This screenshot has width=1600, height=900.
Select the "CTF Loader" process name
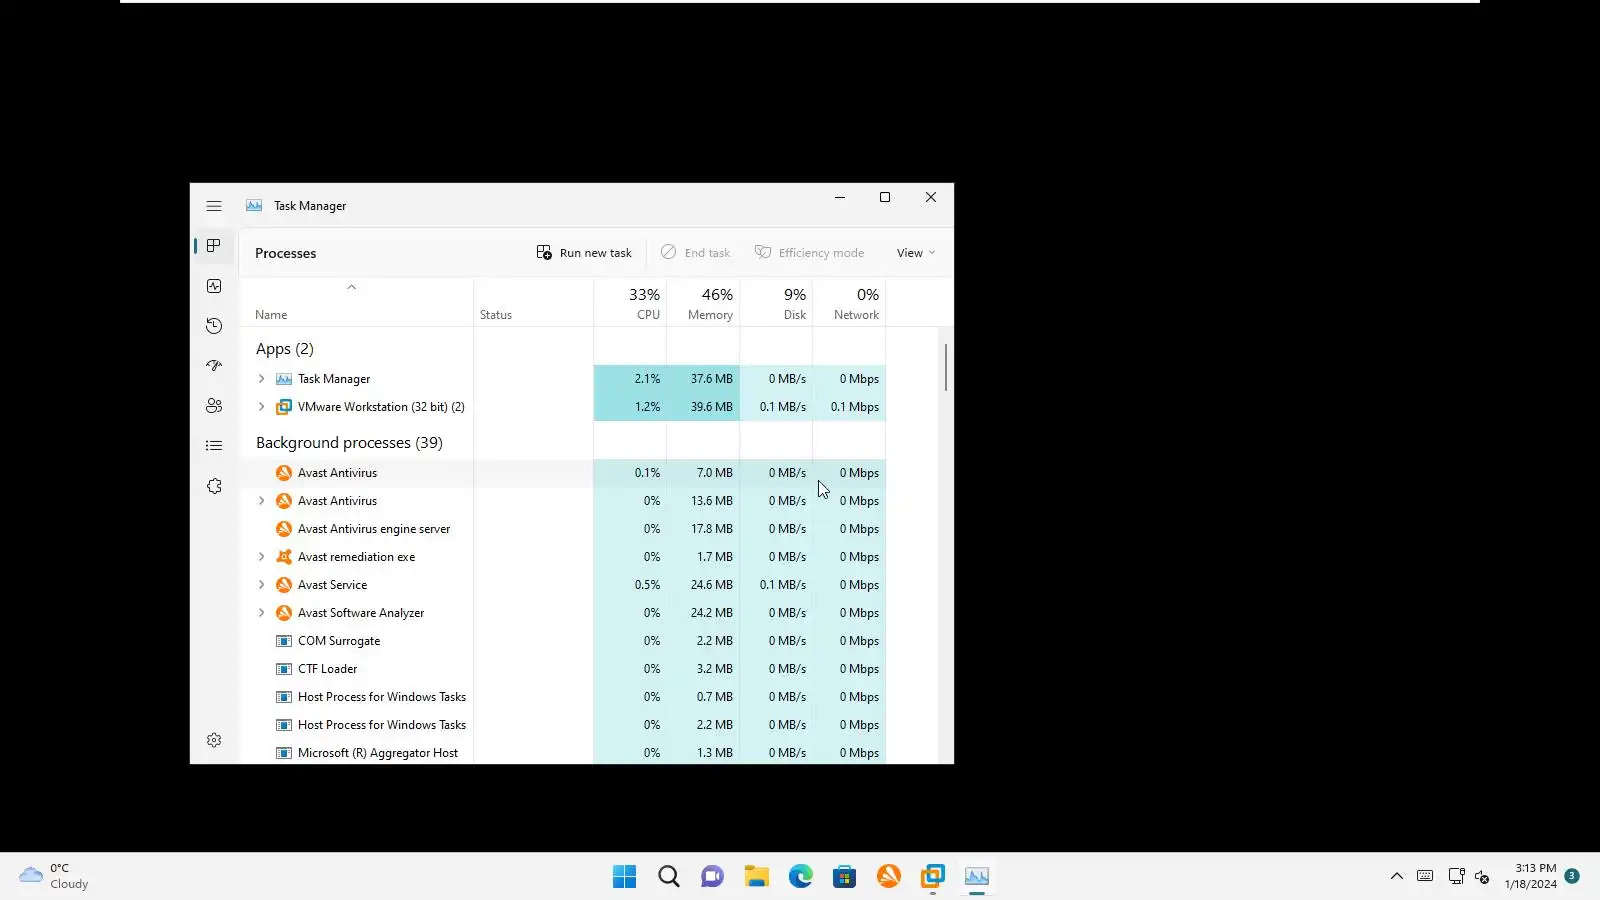(327, 669)
